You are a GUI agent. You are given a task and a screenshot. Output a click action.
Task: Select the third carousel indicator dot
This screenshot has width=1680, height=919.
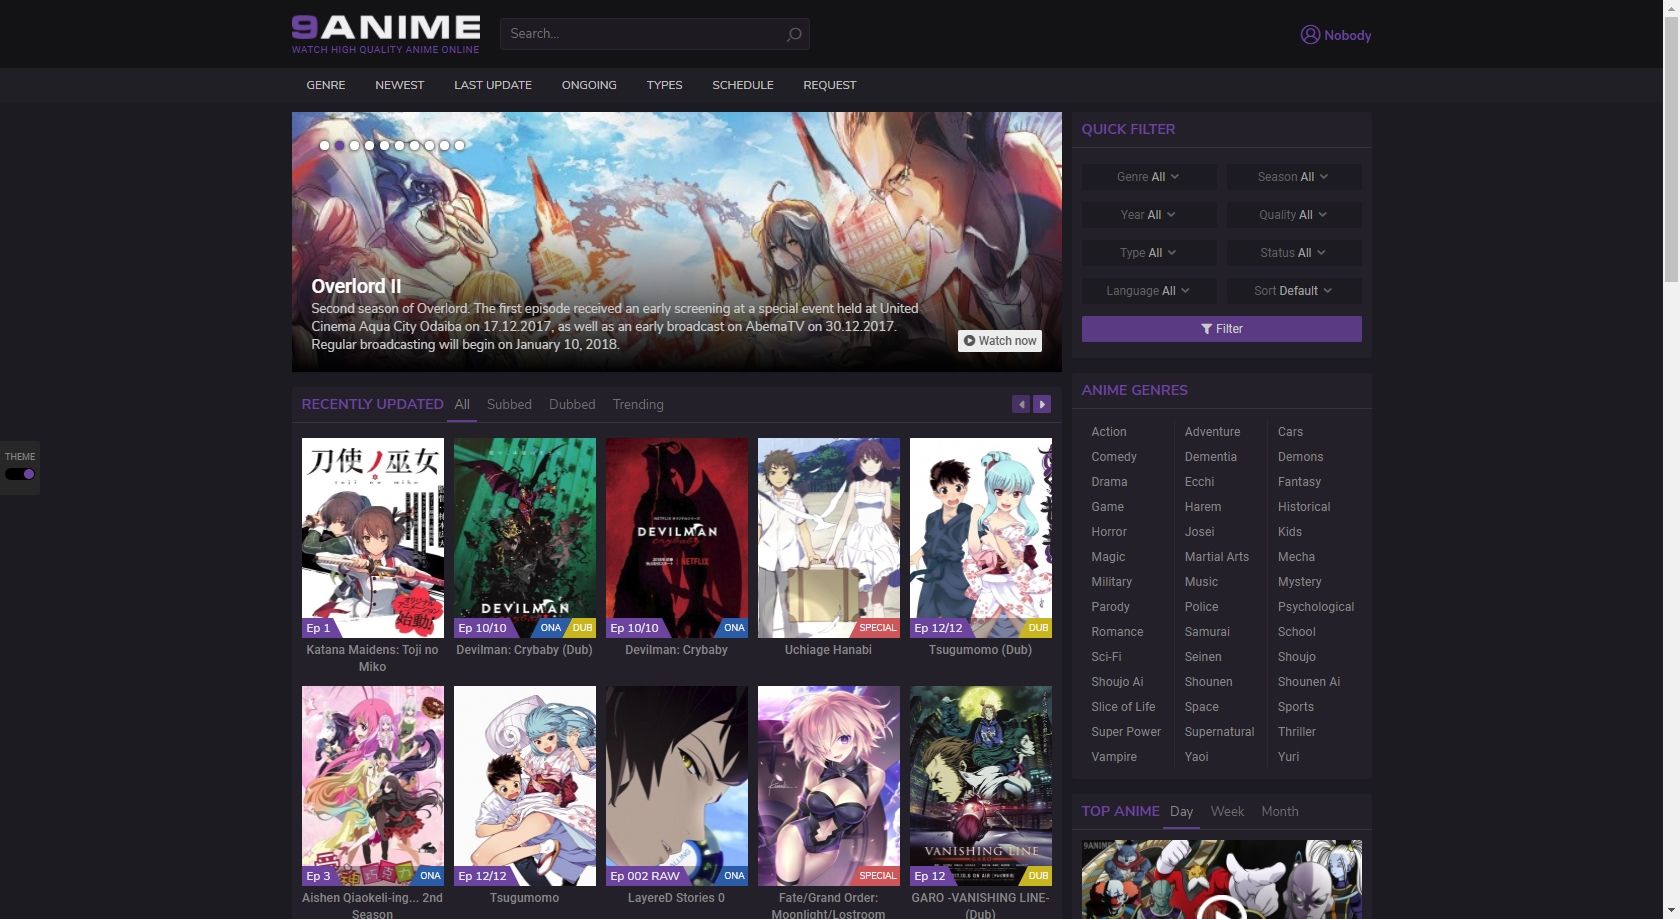[x=354, y=145]
